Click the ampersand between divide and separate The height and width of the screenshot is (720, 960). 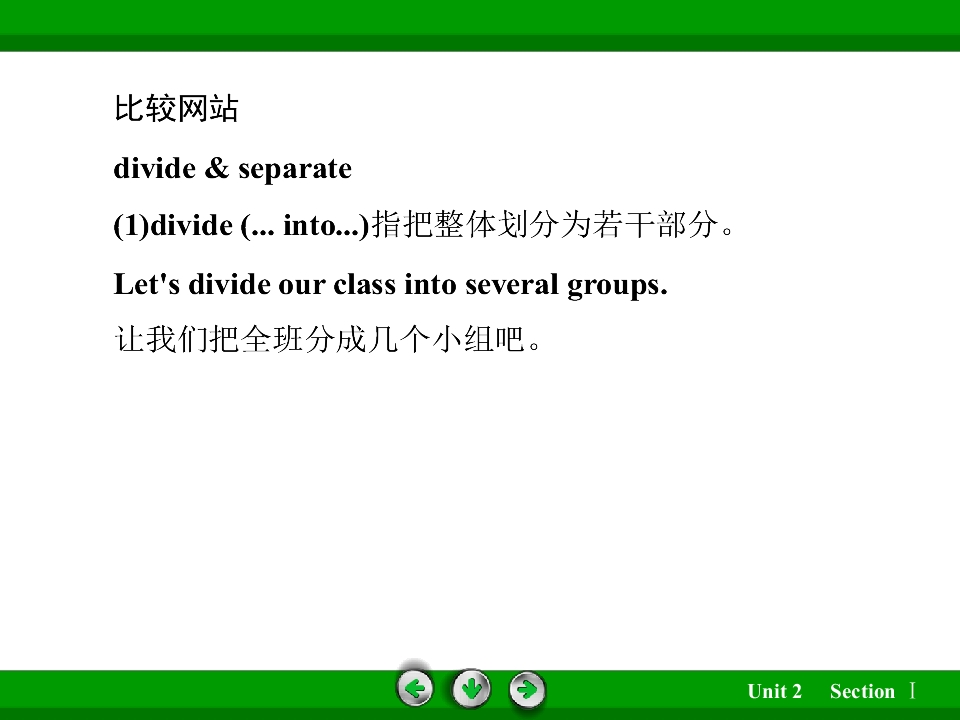pyautogui.click(x=217, y=168)
